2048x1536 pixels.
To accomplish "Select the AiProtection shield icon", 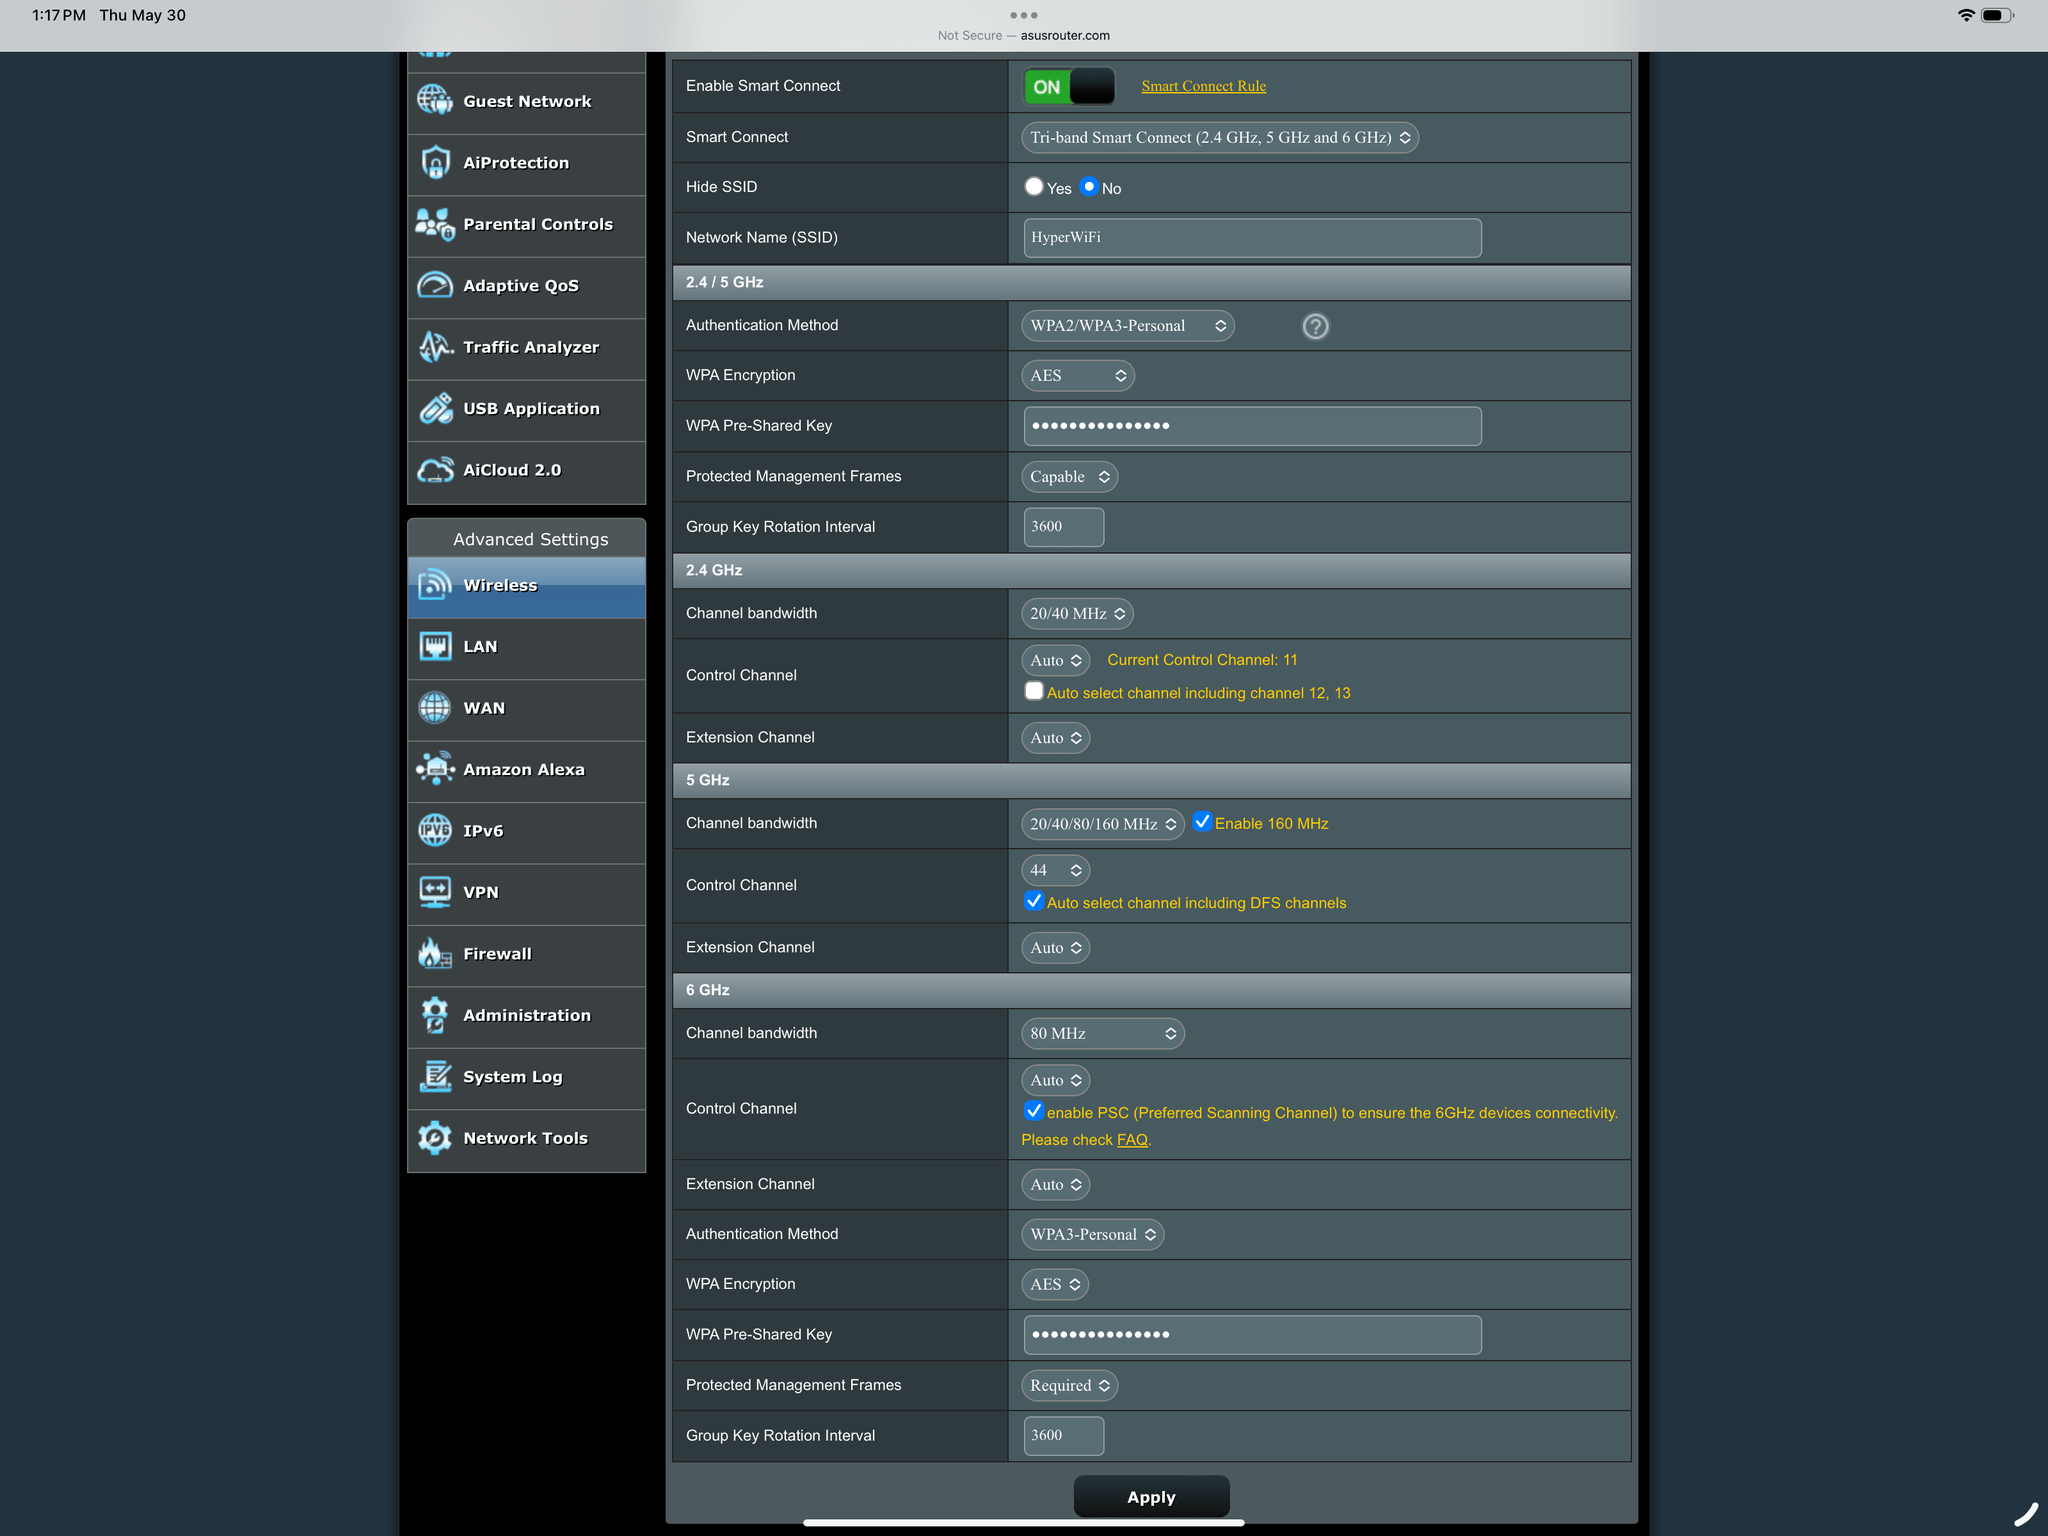I will (x=434, y=163).
